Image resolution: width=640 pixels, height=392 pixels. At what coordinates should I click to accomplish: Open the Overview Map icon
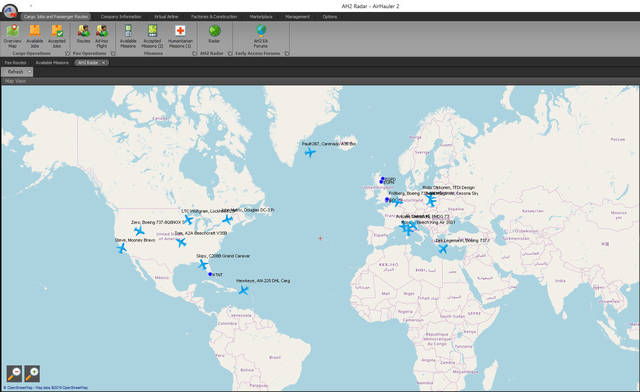click(x=13, y=36)
